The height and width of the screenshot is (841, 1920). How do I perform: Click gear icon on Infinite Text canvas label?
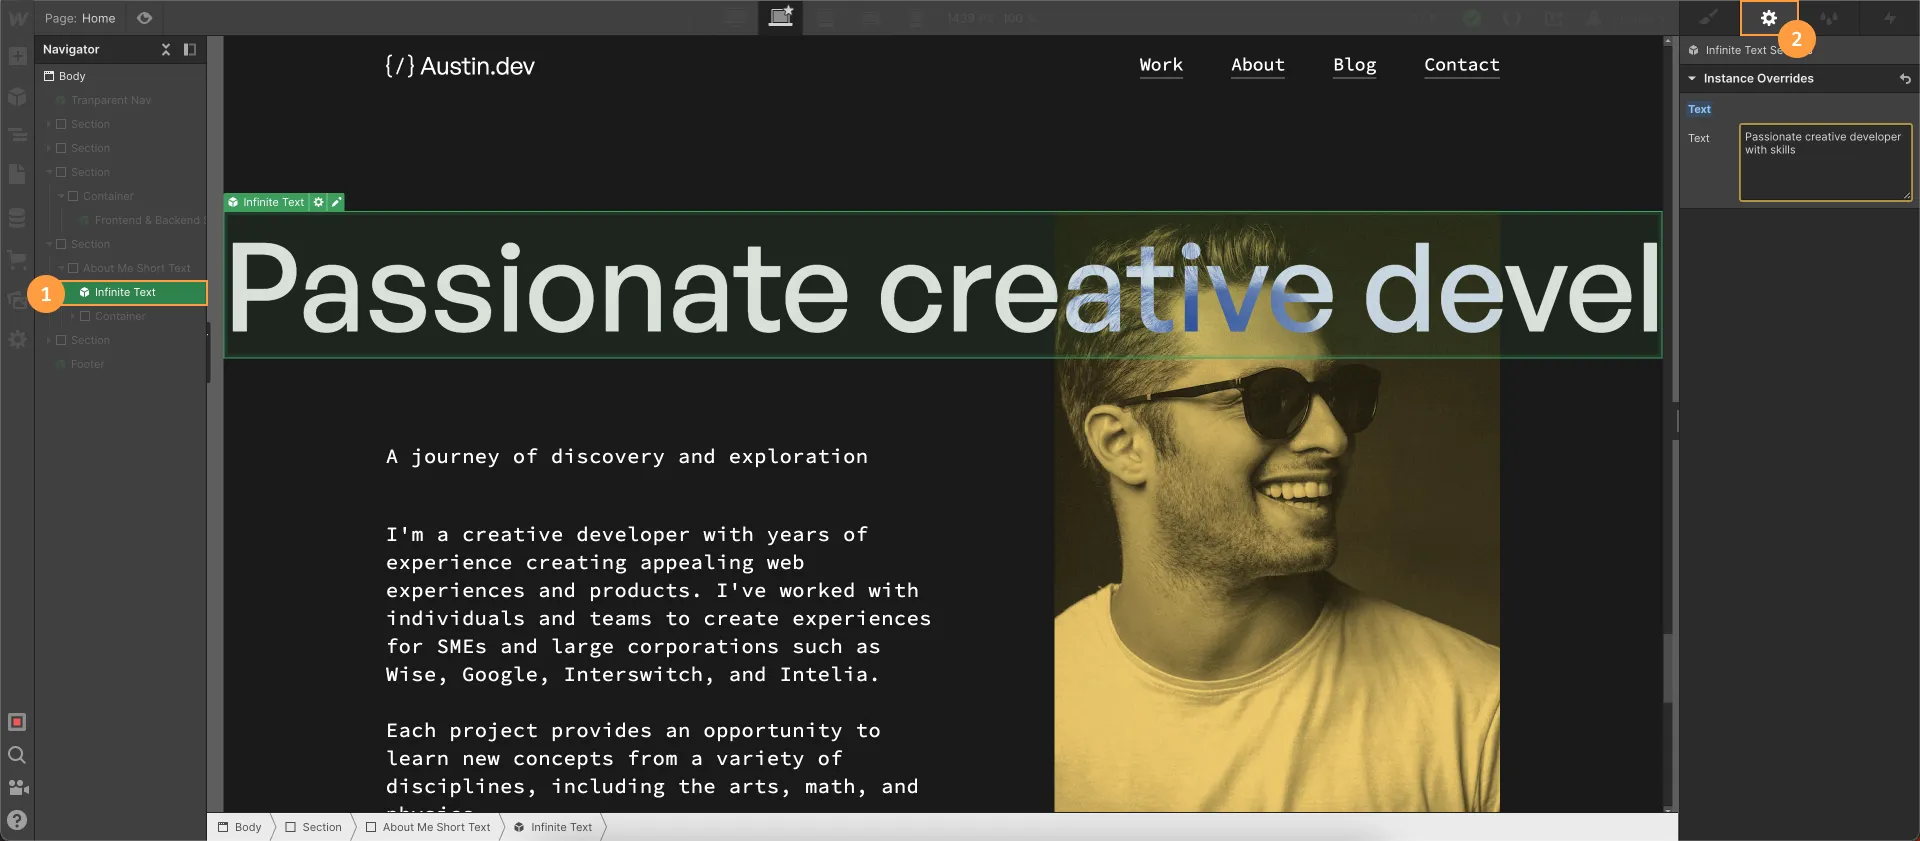[x=319, y=202]
